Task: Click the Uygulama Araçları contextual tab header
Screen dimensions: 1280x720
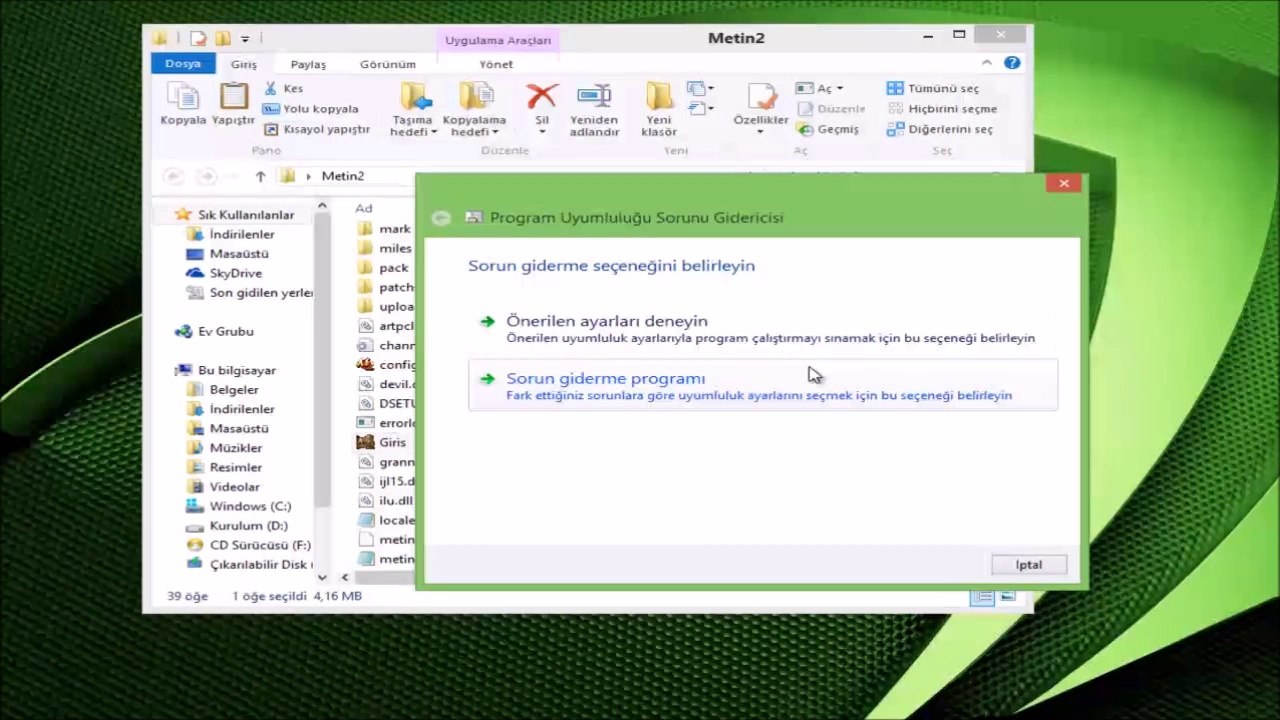Action: (498, 40)
